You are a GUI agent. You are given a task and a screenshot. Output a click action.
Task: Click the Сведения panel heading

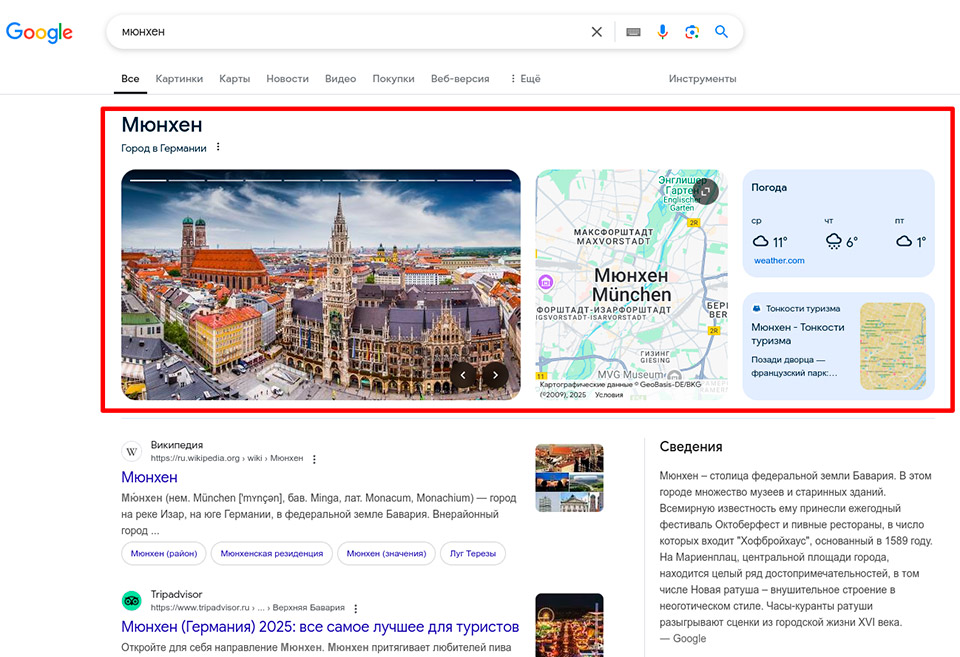691,446
